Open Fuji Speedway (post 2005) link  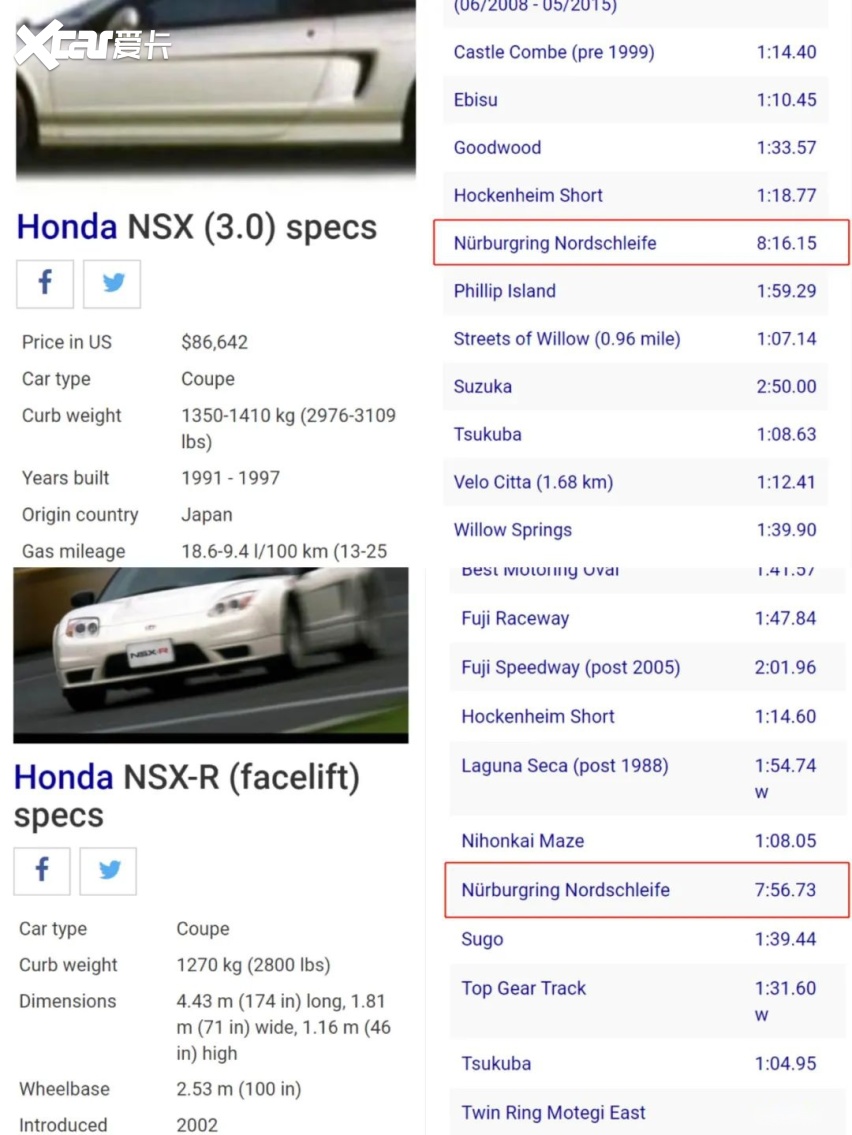coord(570,668)
